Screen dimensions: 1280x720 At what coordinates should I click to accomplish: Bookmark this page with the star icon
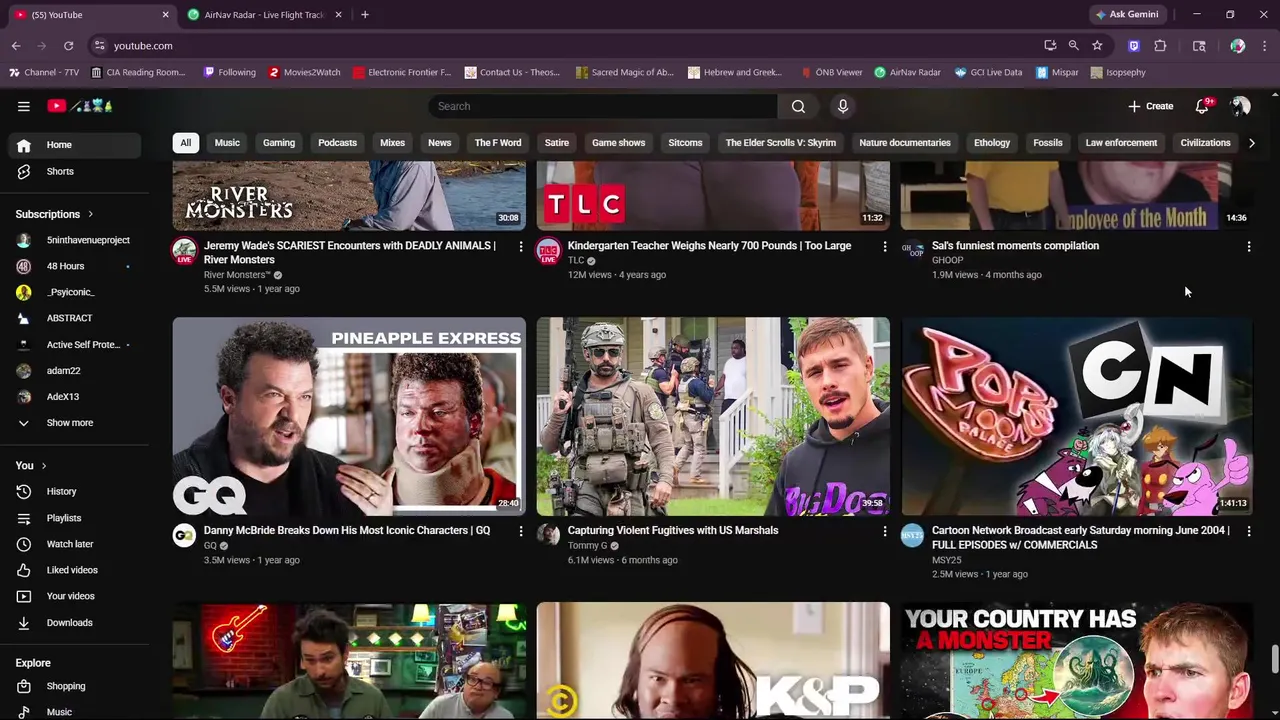1097,46
